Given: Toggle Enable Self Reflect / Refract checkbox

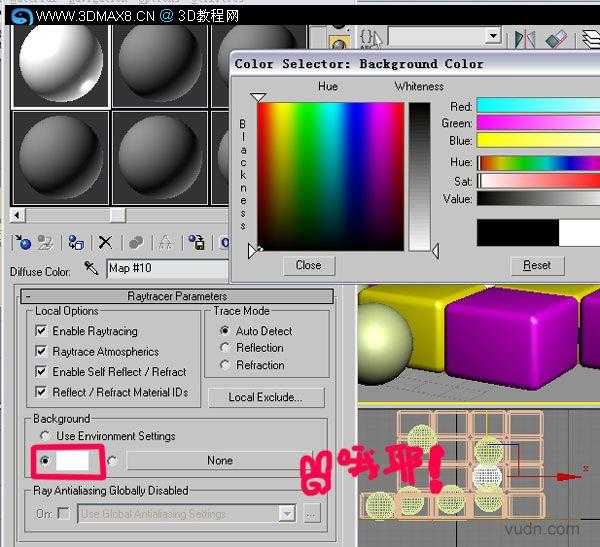Looking at the screenshot, I should [x=41, y=371].
